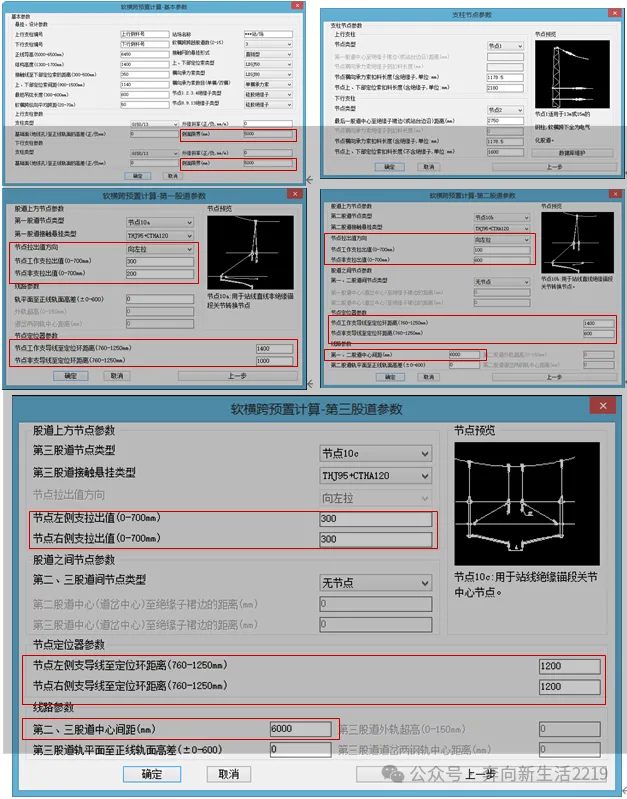The height and width of the screenshot is (799, 627).
Task: Click 上一步 in 第一股道参数 dialog
Action: (x=237, y=376)
